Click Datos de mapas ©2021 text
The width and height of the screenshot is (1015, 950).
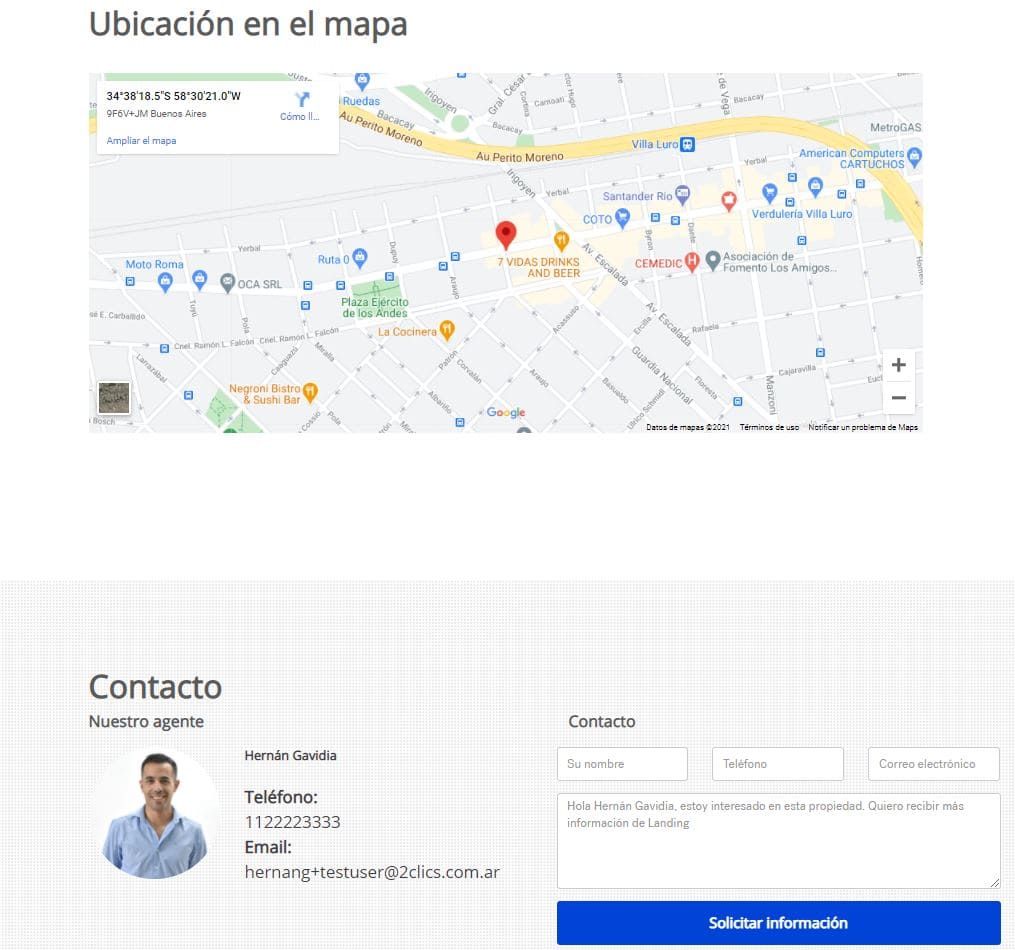pyautogui.click(x=687, y=427)
